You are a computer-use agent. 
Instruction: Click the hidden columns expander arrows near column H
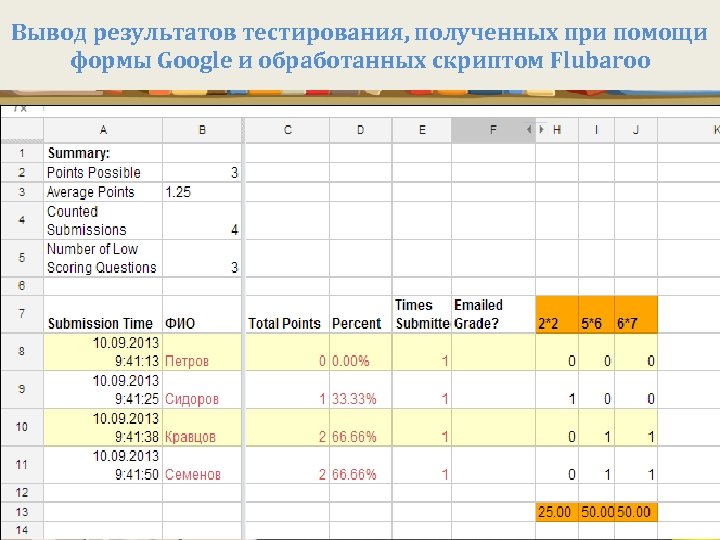tap(535, 130)
